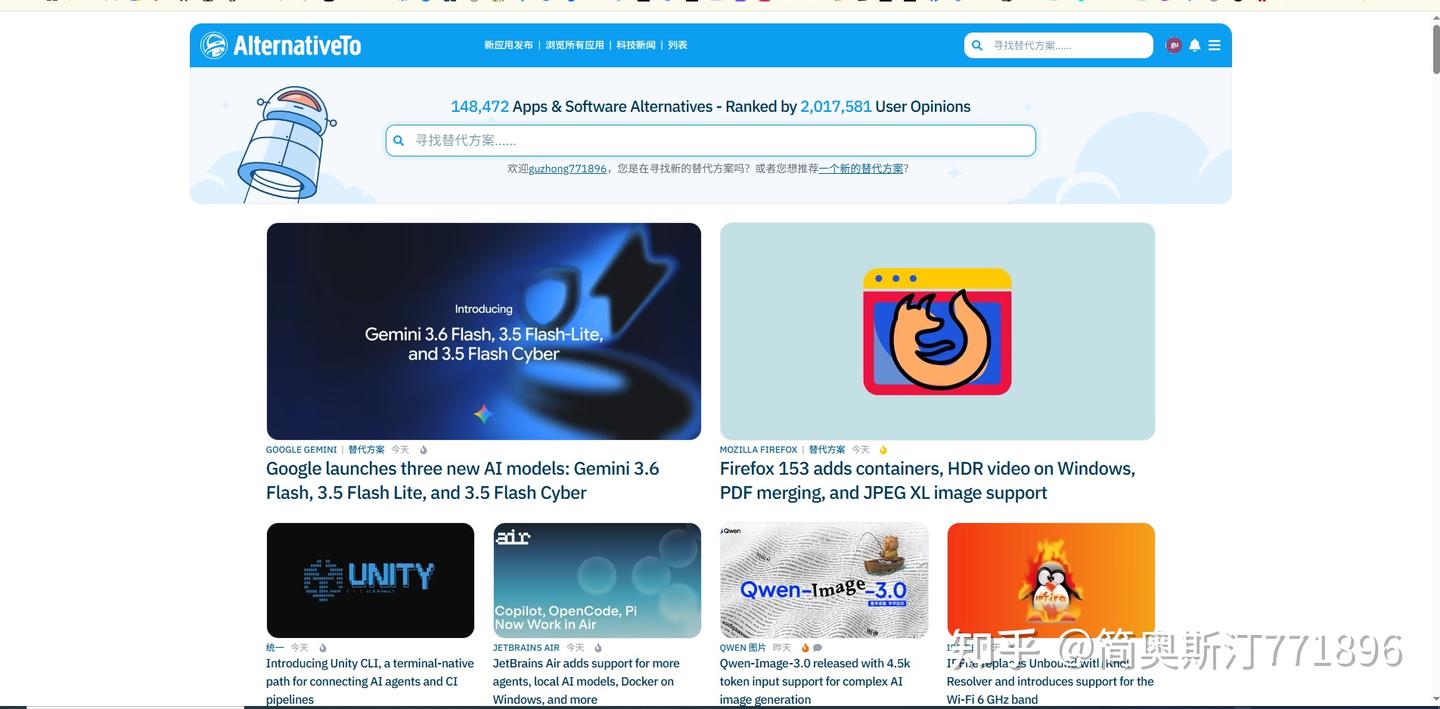Screen dimensions: 1440x709
Task: Open the MOZILLA FIREFOX tag link
Action: (x=759, y=450)
